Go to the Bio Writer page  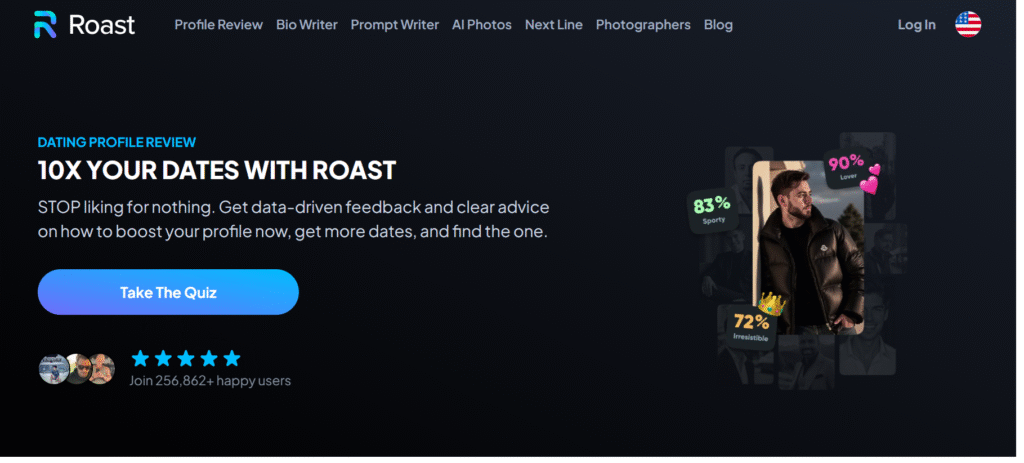[x=307, y=25]
